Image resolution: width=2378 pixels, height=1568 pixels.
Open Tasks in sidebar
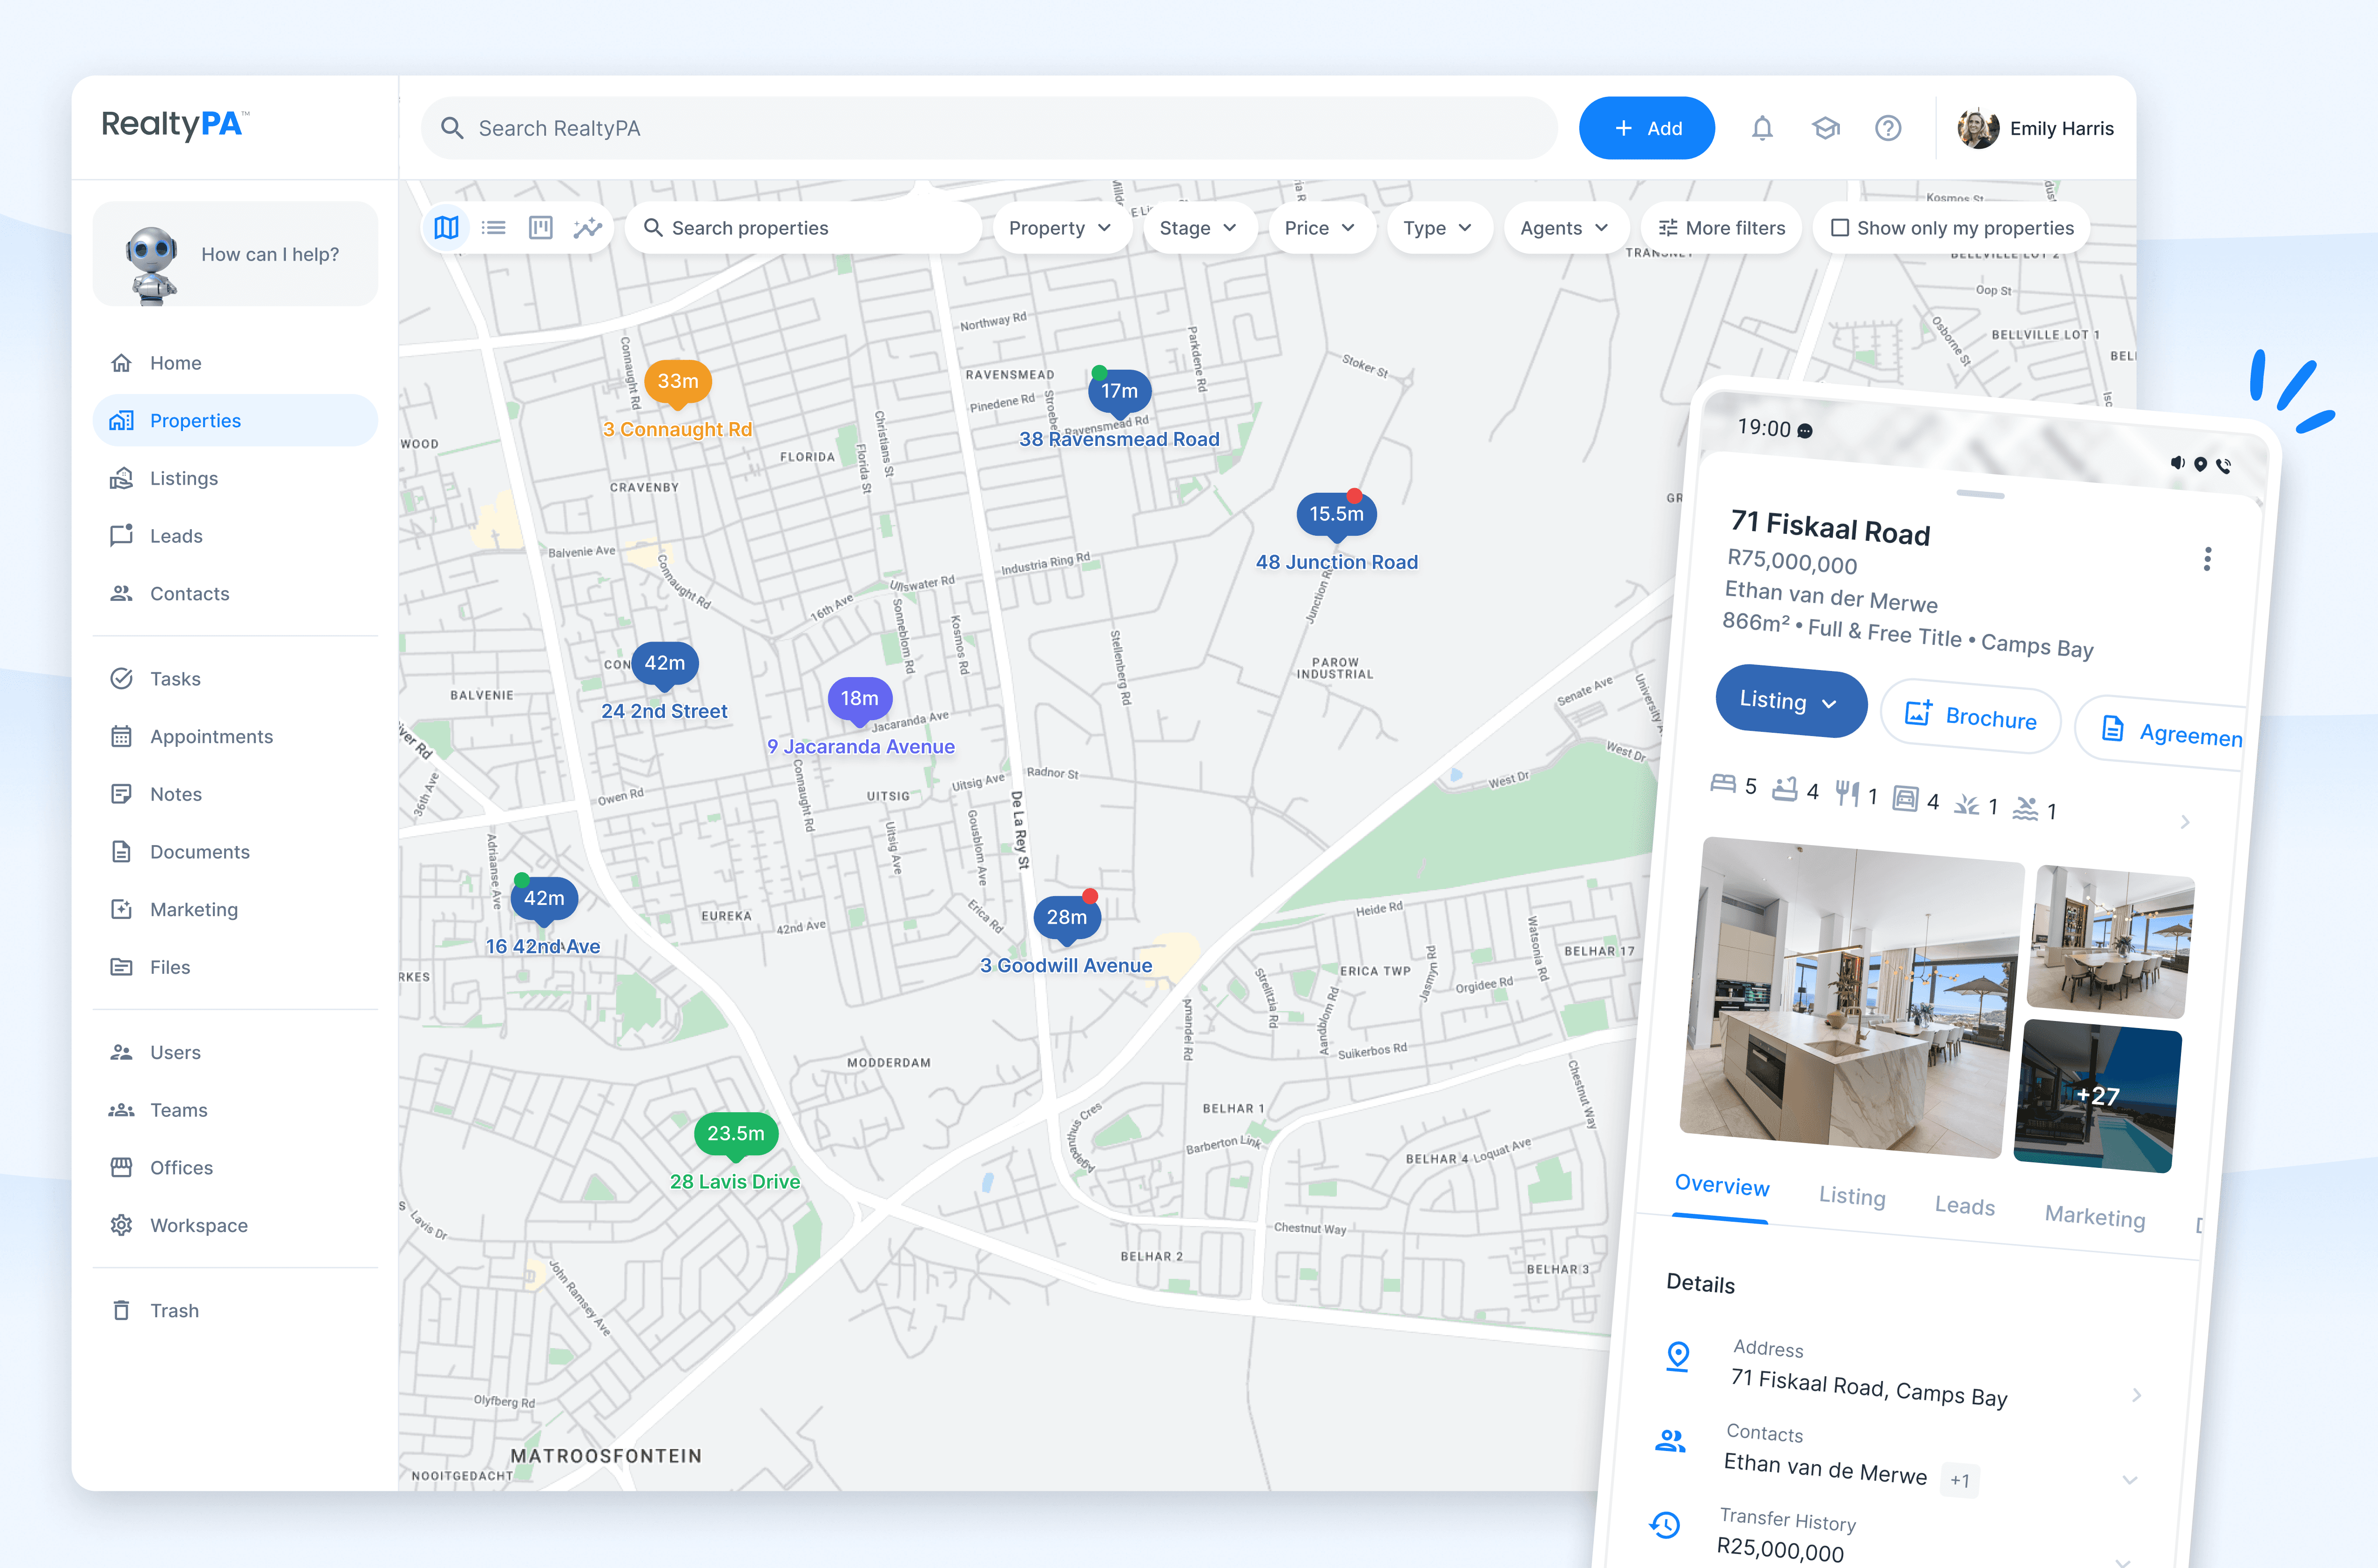(235, 679)
